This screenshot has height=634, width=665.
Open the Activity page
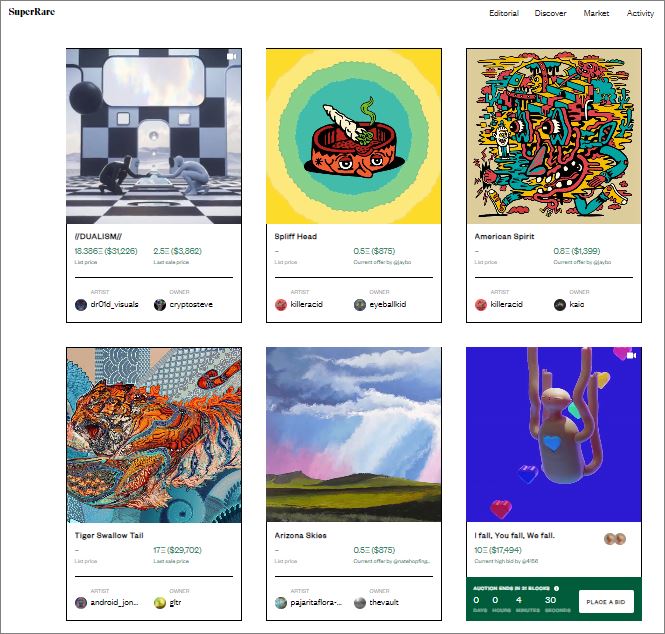640,13
